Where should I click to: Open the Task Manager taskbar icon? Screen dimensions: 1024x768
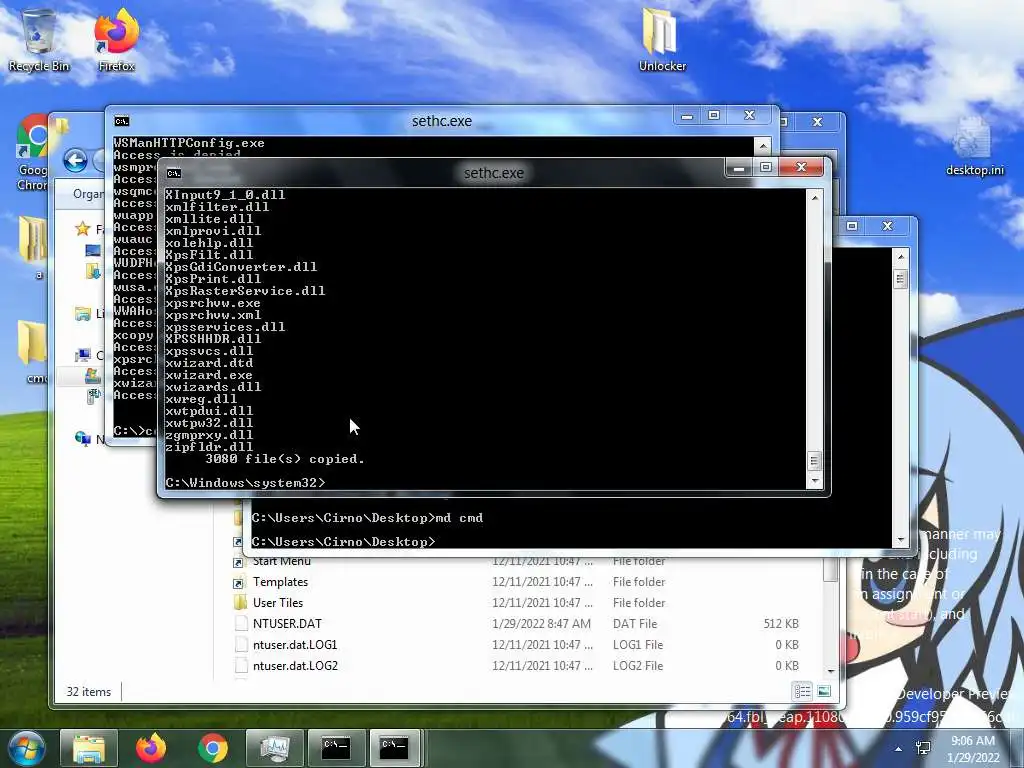click(274, 748)
